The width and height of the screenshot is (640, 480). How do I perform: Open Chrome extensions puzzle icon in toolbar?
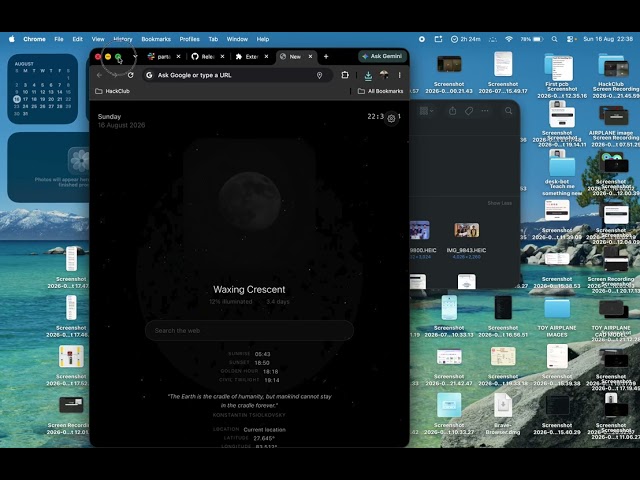tap(345, 75)
